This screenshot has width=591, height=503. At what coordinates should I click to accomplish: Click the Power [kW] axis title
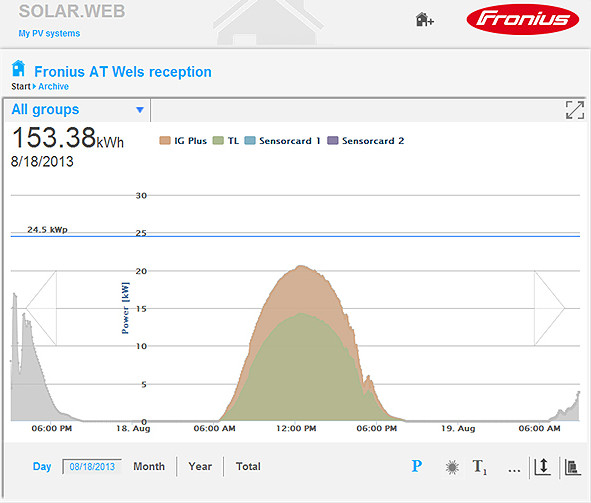click(x=126, y=308)
